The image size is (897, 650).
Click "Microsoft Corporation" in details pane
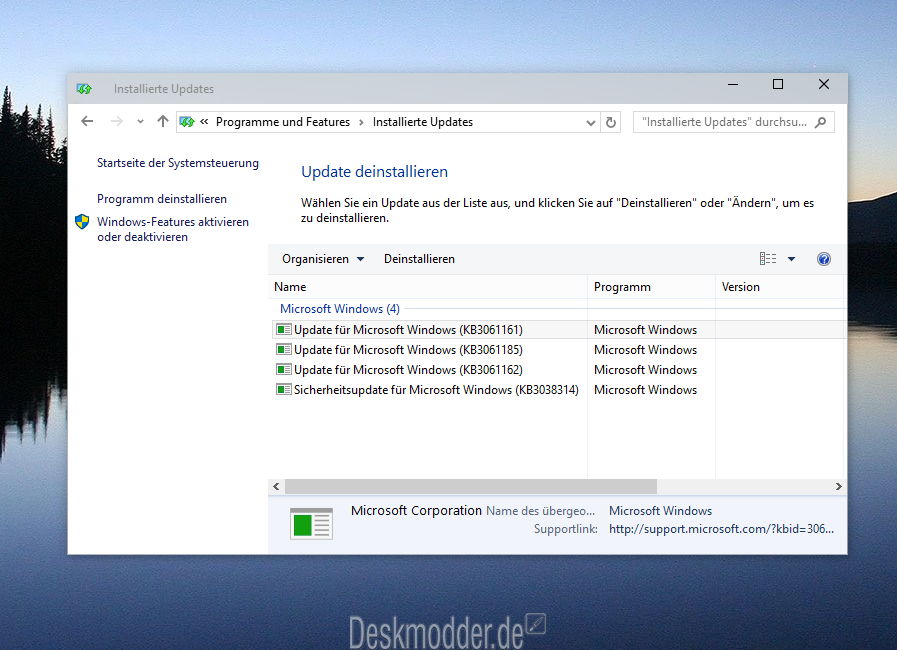pyautogui.click(x=416, y=510)
